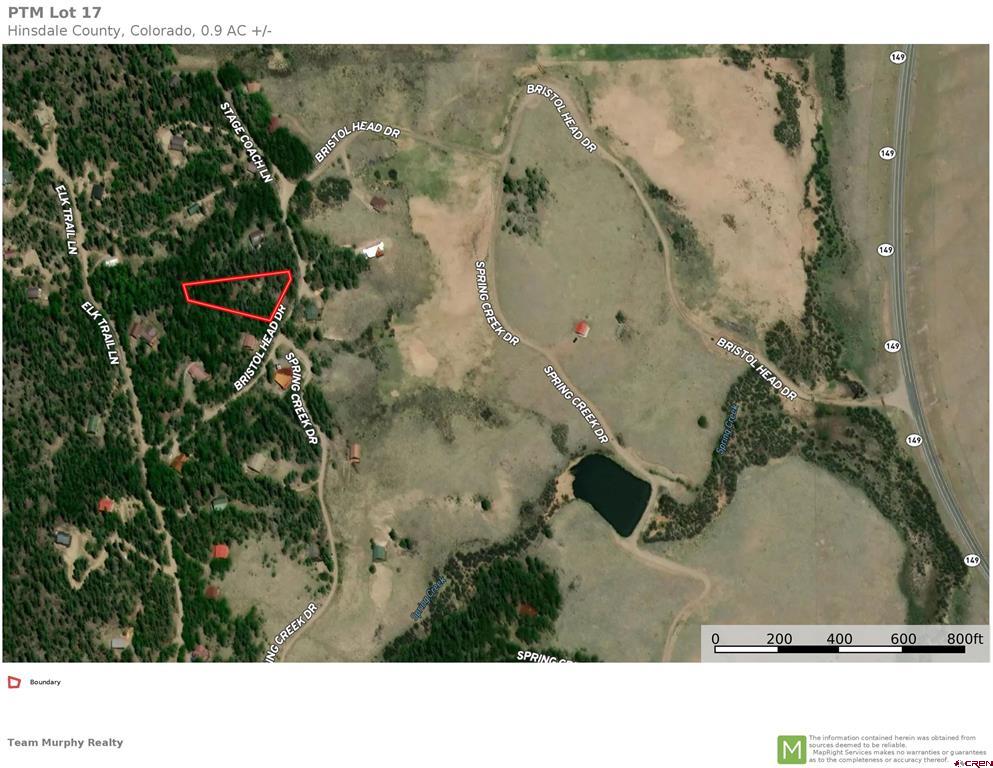Click the Stage Coach Ln road label
This screenshot has height=768, width=993.
pyautogui.click(x=246, y=142)
